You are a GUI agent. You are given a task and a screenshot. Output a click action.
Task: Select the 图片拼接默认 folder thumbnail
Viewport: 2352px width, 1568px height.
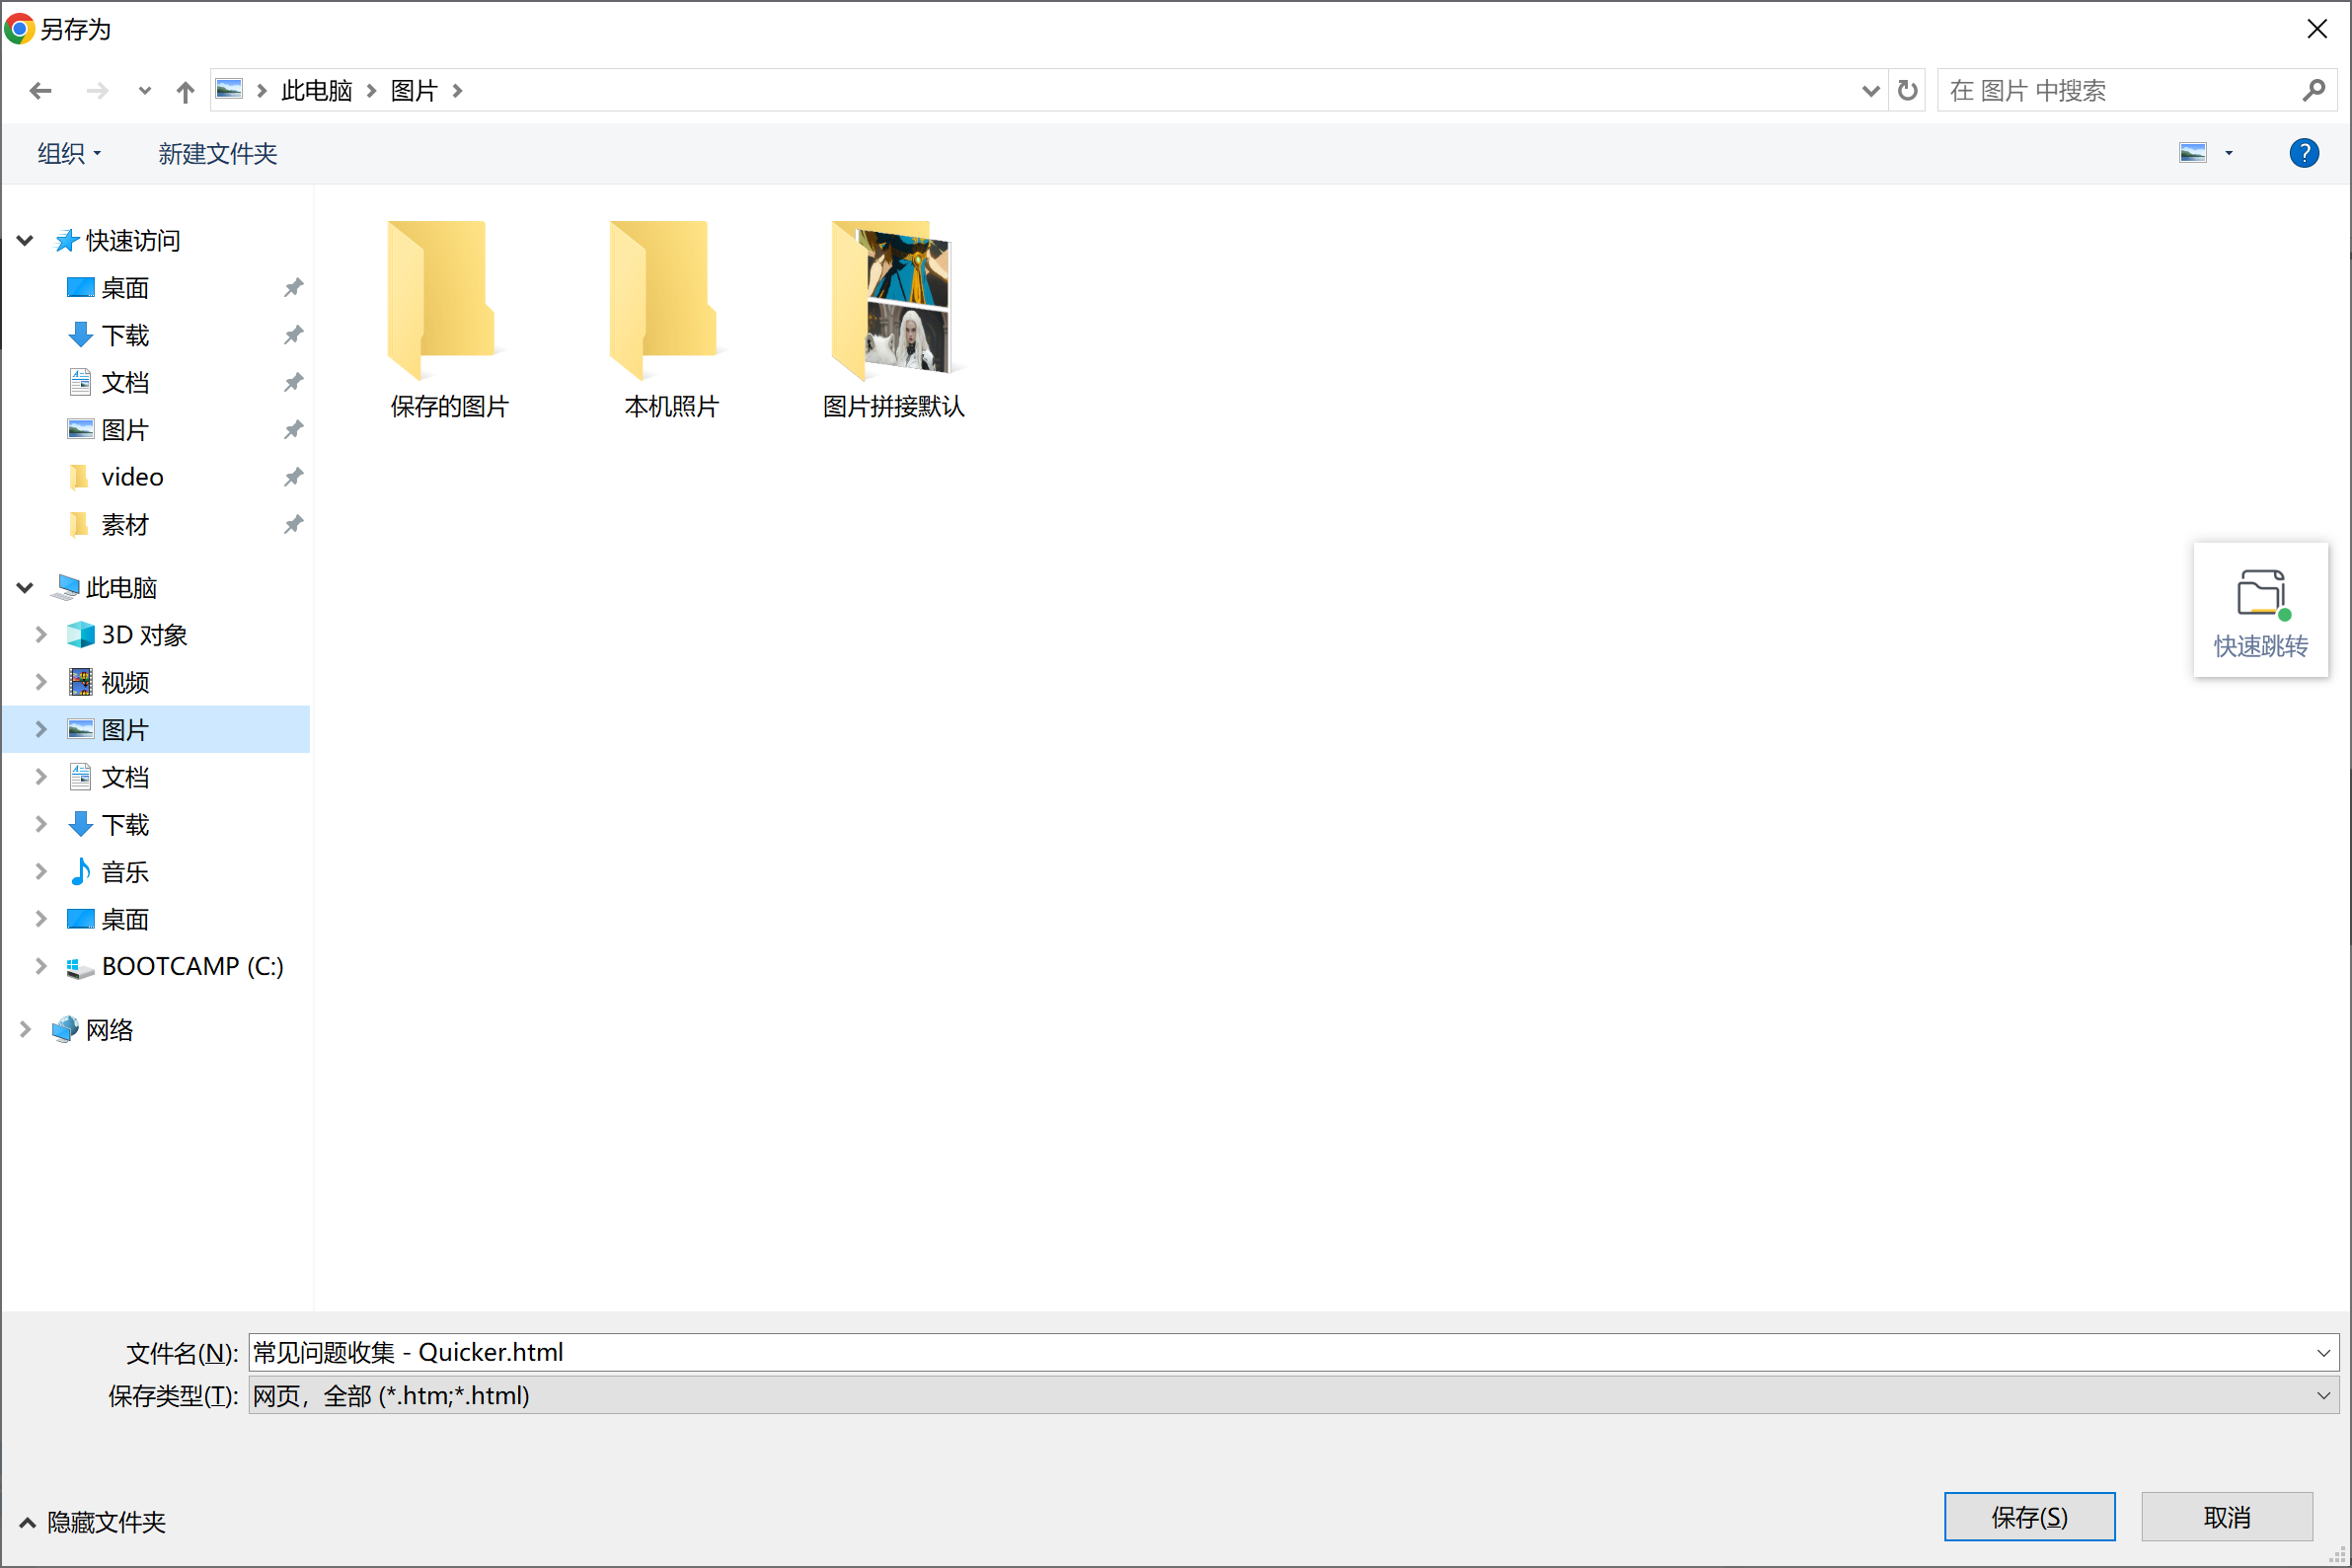[x=893, y=320]
